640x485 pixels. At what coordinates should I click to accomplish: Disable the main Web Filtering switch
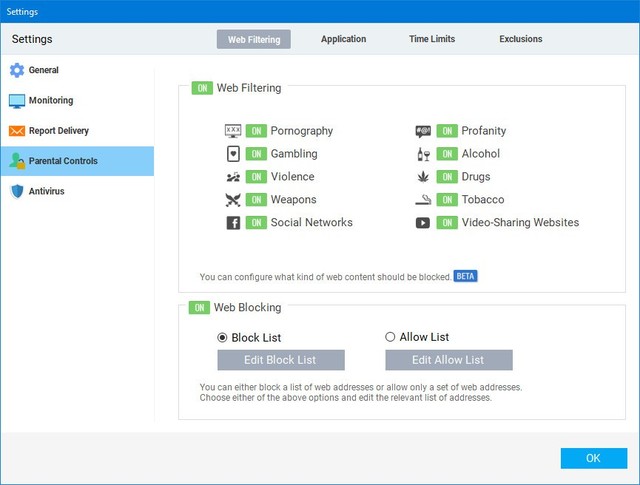click(x=202, y=88)
